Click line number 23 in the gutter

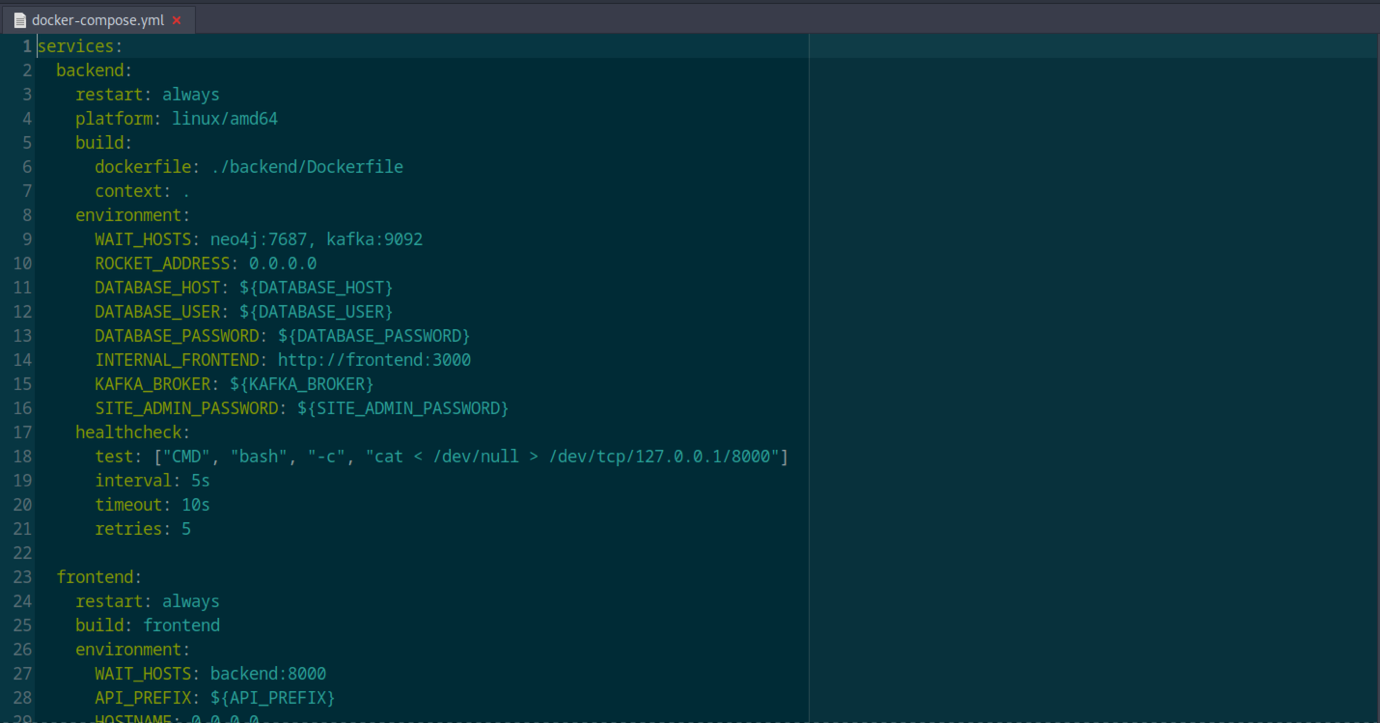tap(22, 577)
